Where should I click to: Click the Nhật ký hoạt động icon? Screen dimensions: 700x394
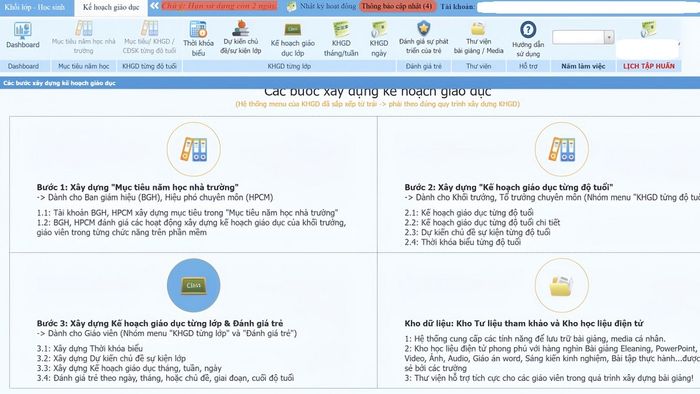pyautogui.click(x=291, y=6)
